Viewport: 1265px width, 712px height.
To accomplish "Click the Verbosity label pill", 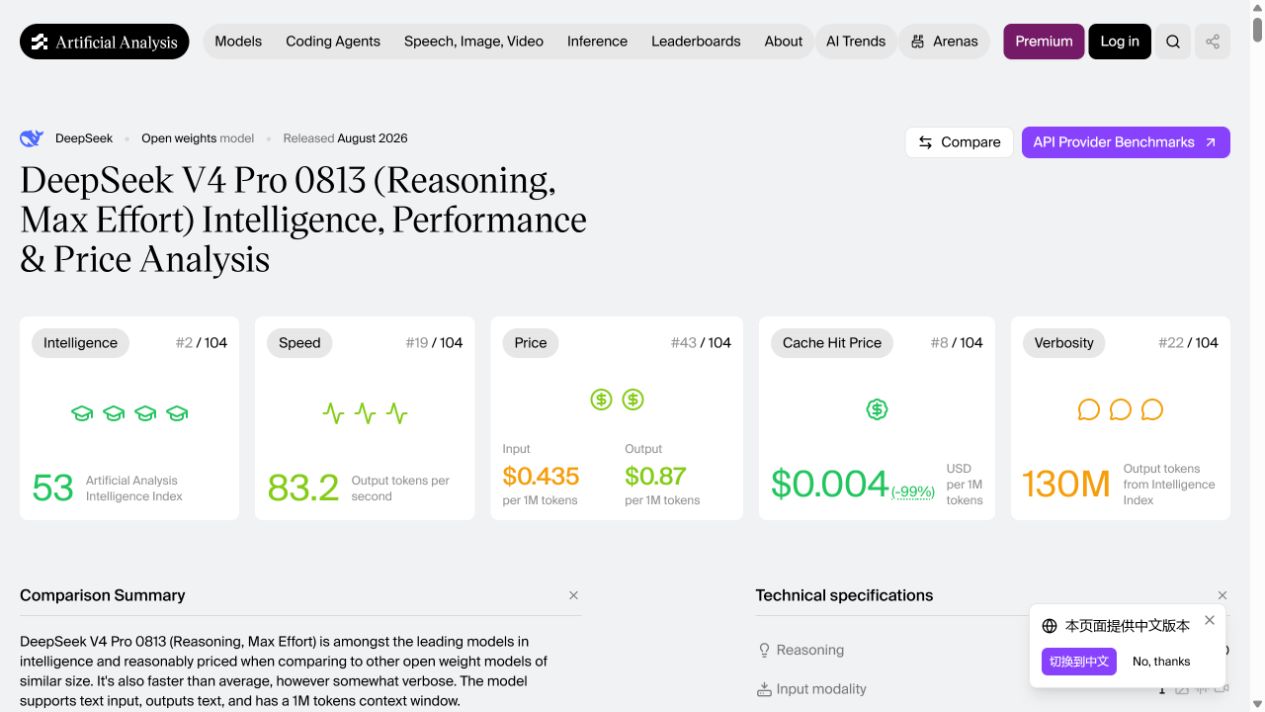I will point(1064,343).
